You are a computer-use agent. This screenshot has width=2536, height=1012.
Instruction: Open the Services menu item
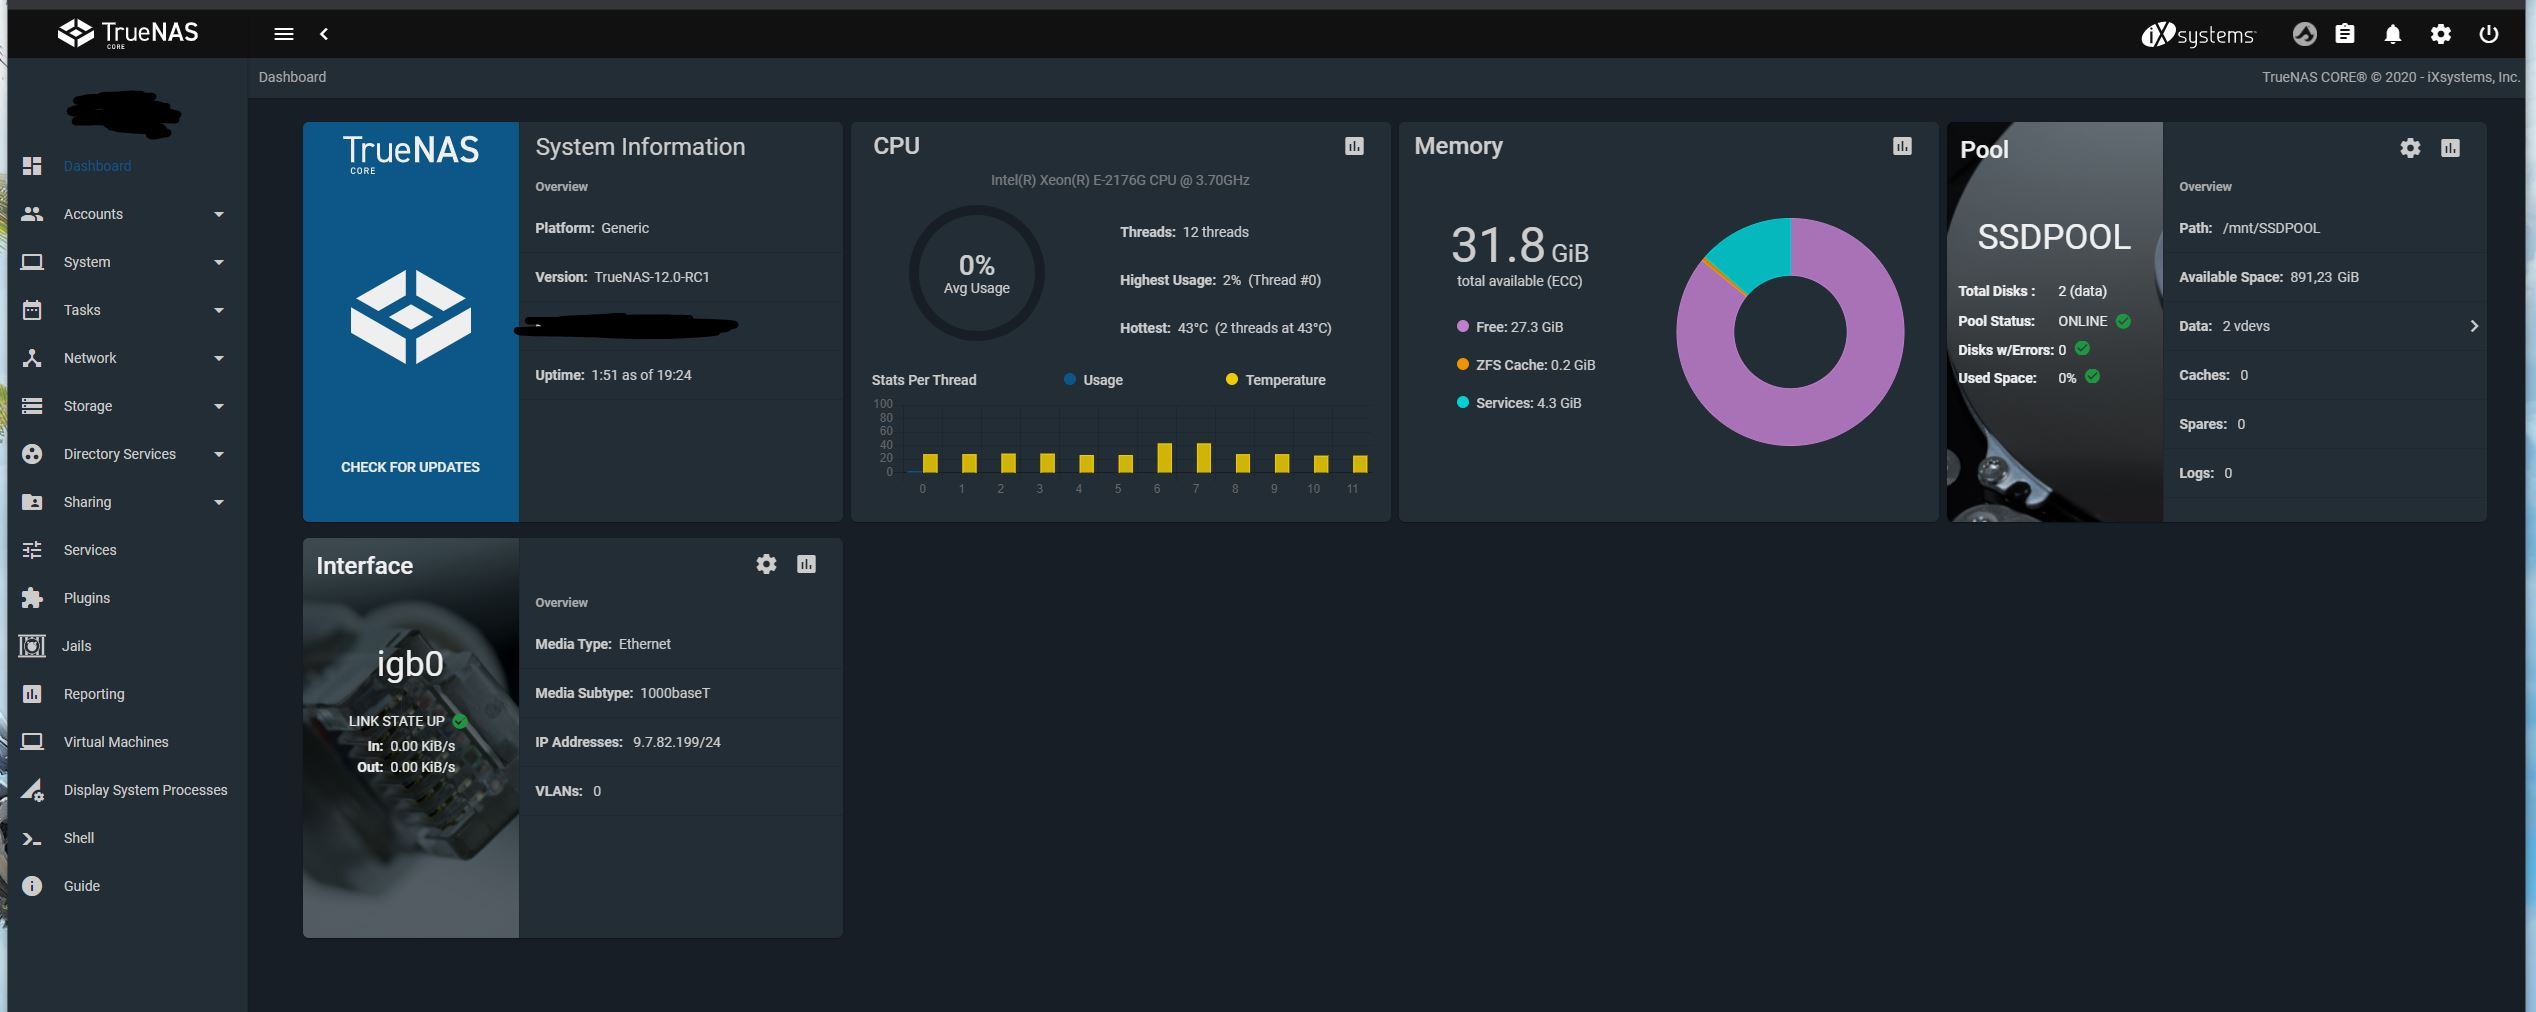[90, 550]
